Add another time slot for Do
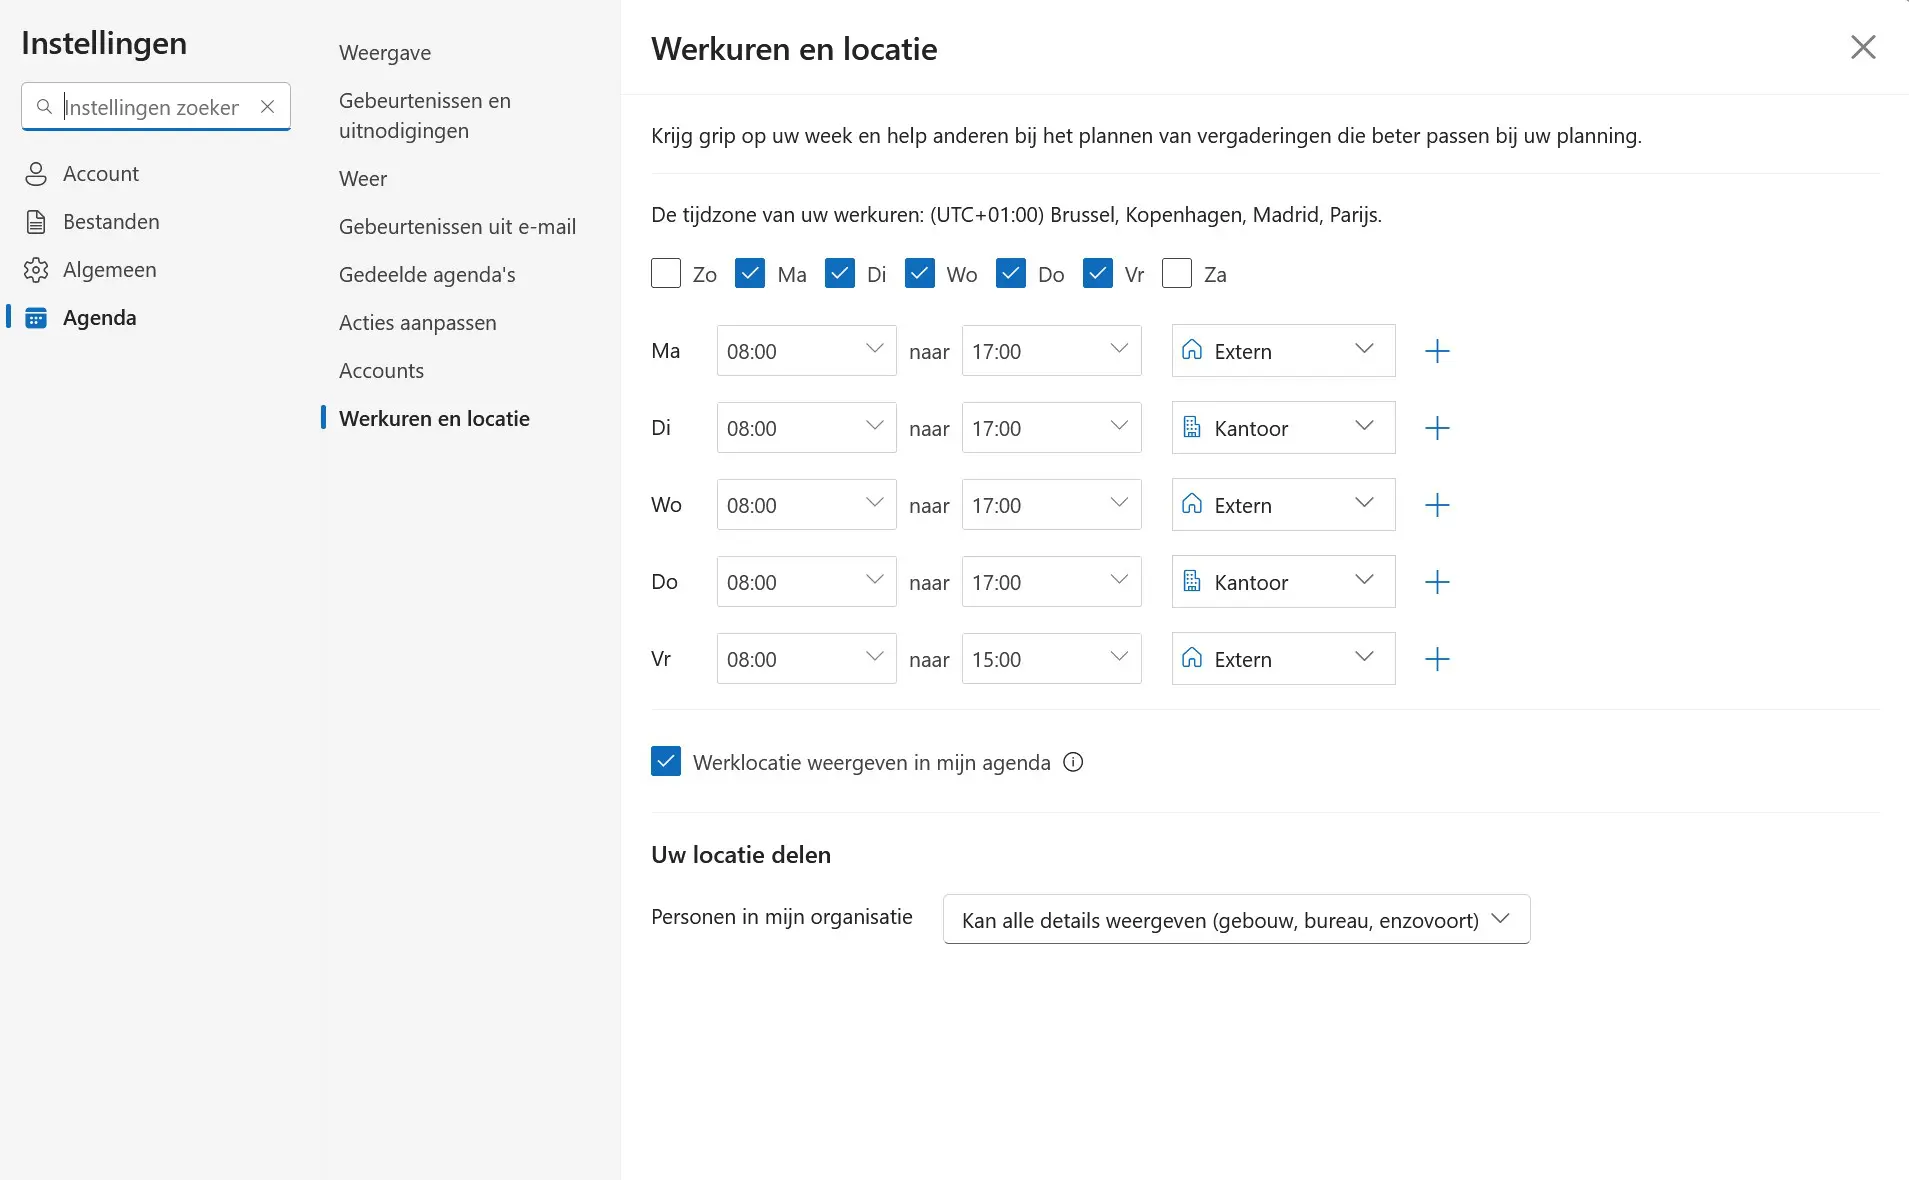 pos(1437,582)
